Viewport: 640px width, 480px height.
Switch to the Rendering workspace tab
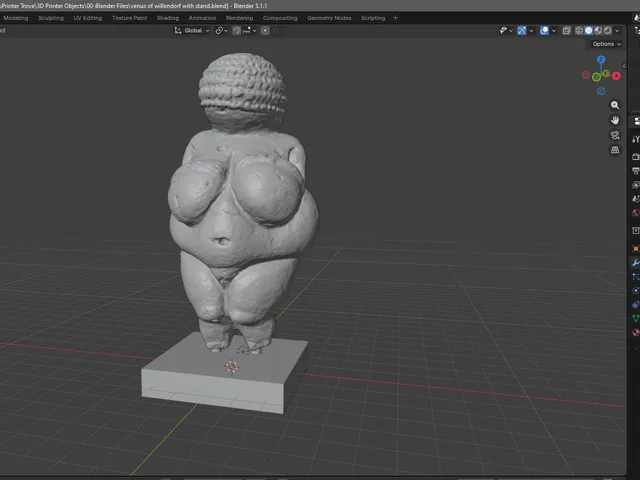tap(239, 18)
